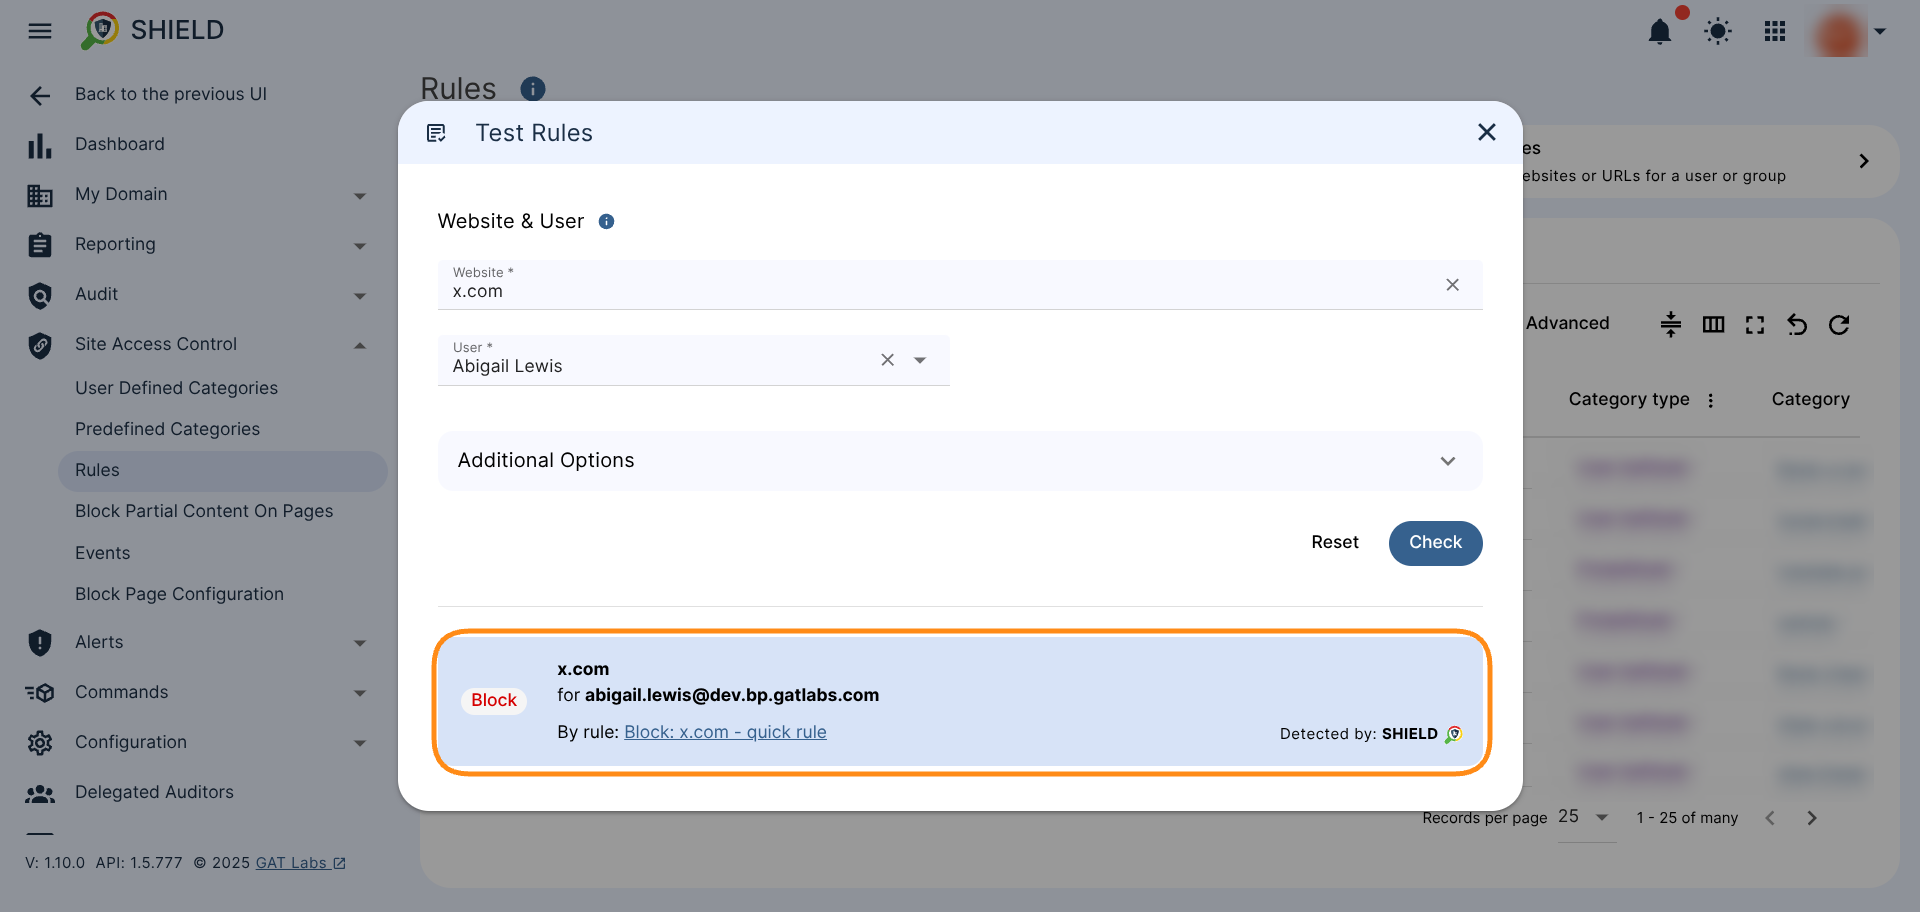Go to the next page of records

tap(1812, 818)
